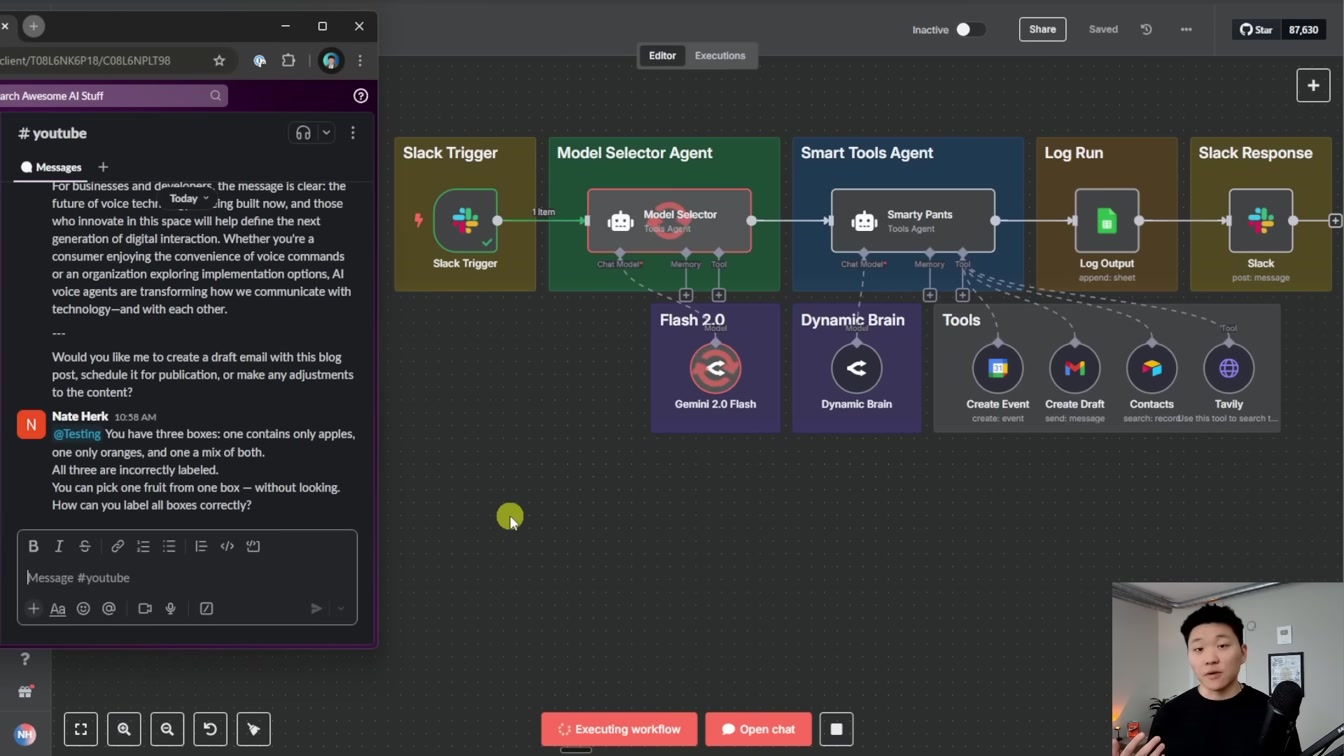
Task: Open the Slack post message node
Action: pyautogui.click(x=1261, y=220)
